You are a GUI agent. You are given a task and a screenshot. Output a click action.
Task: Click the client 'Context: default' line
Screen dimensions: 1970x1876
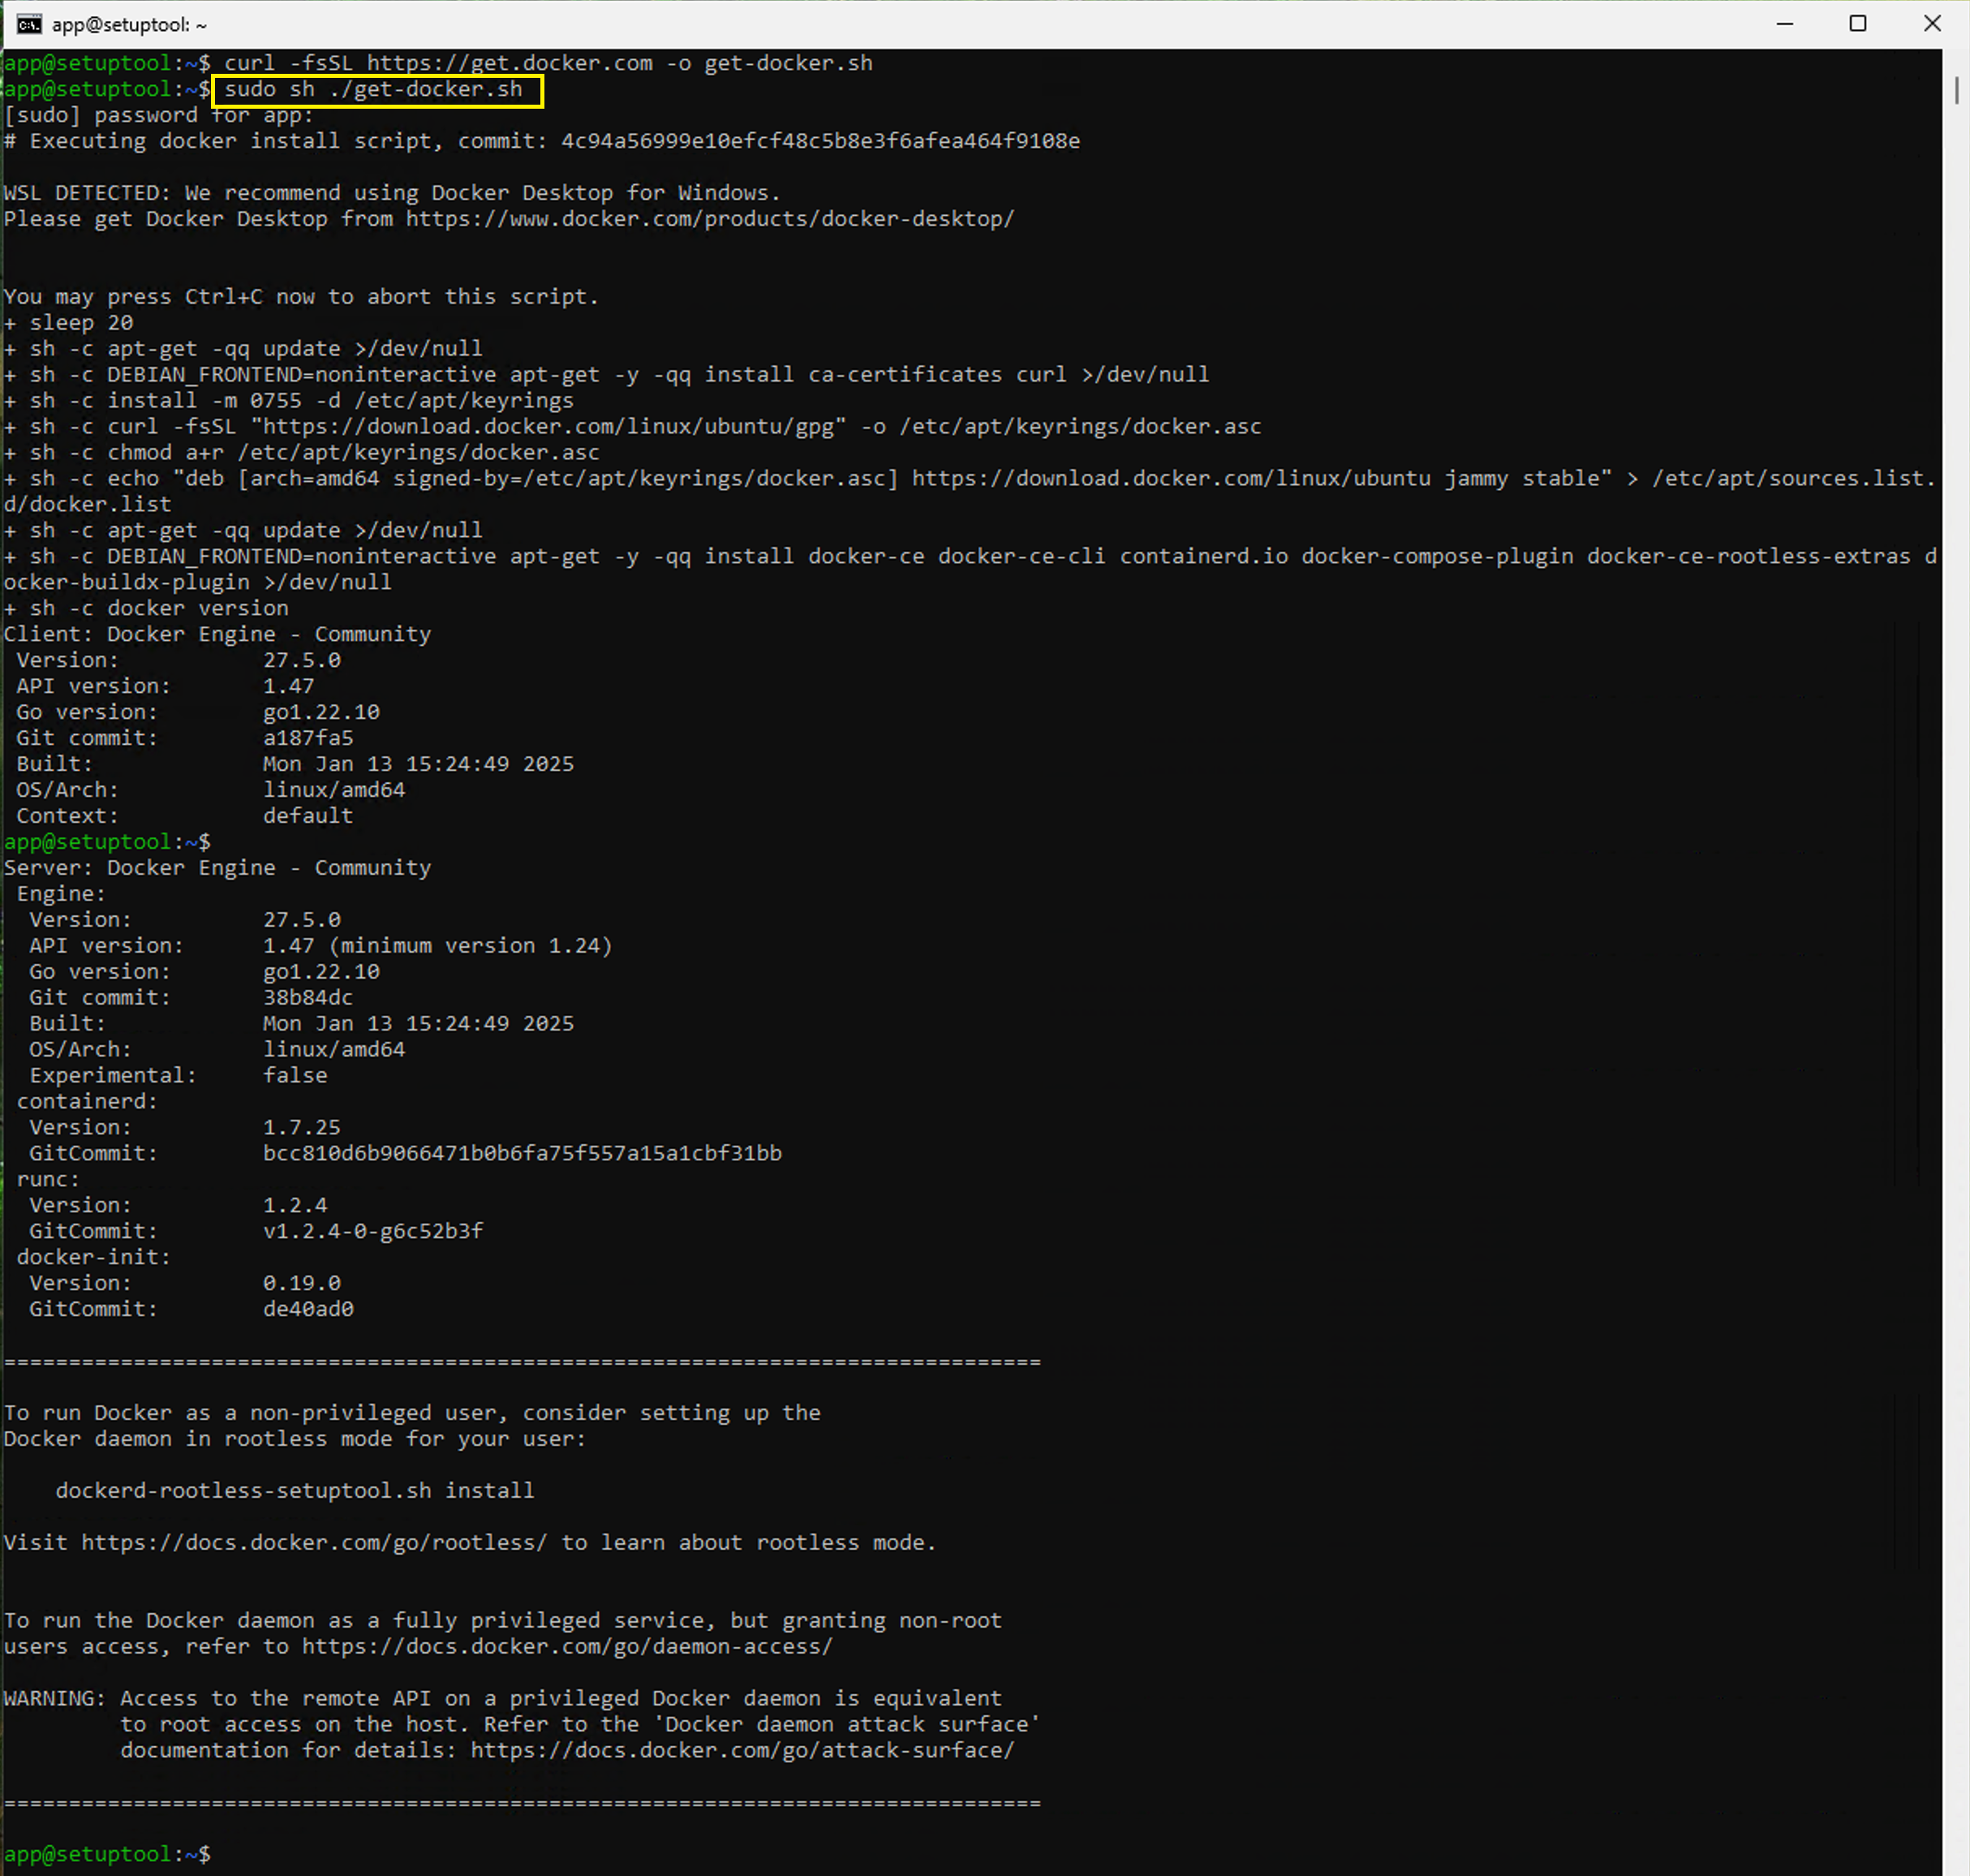185,816
